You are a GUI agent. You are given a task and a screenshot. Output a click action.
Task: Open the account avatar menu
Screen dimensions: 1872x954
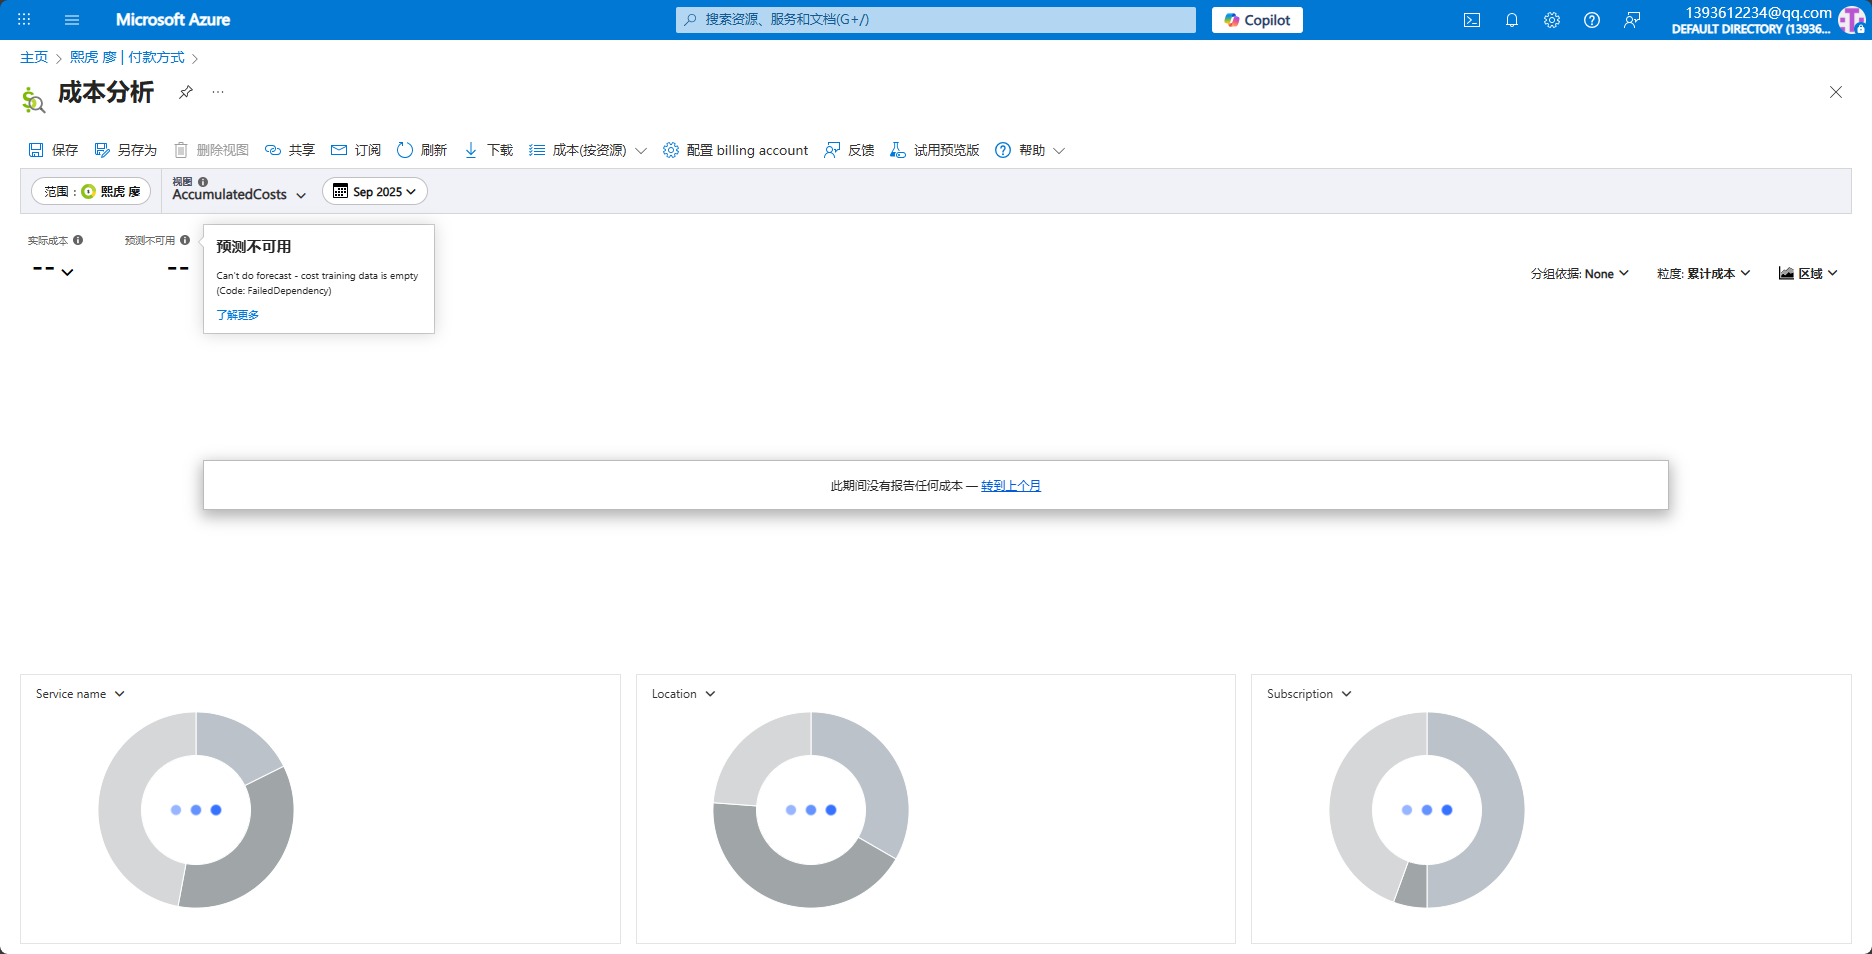pyautogui.click(x=1851, y=20)
